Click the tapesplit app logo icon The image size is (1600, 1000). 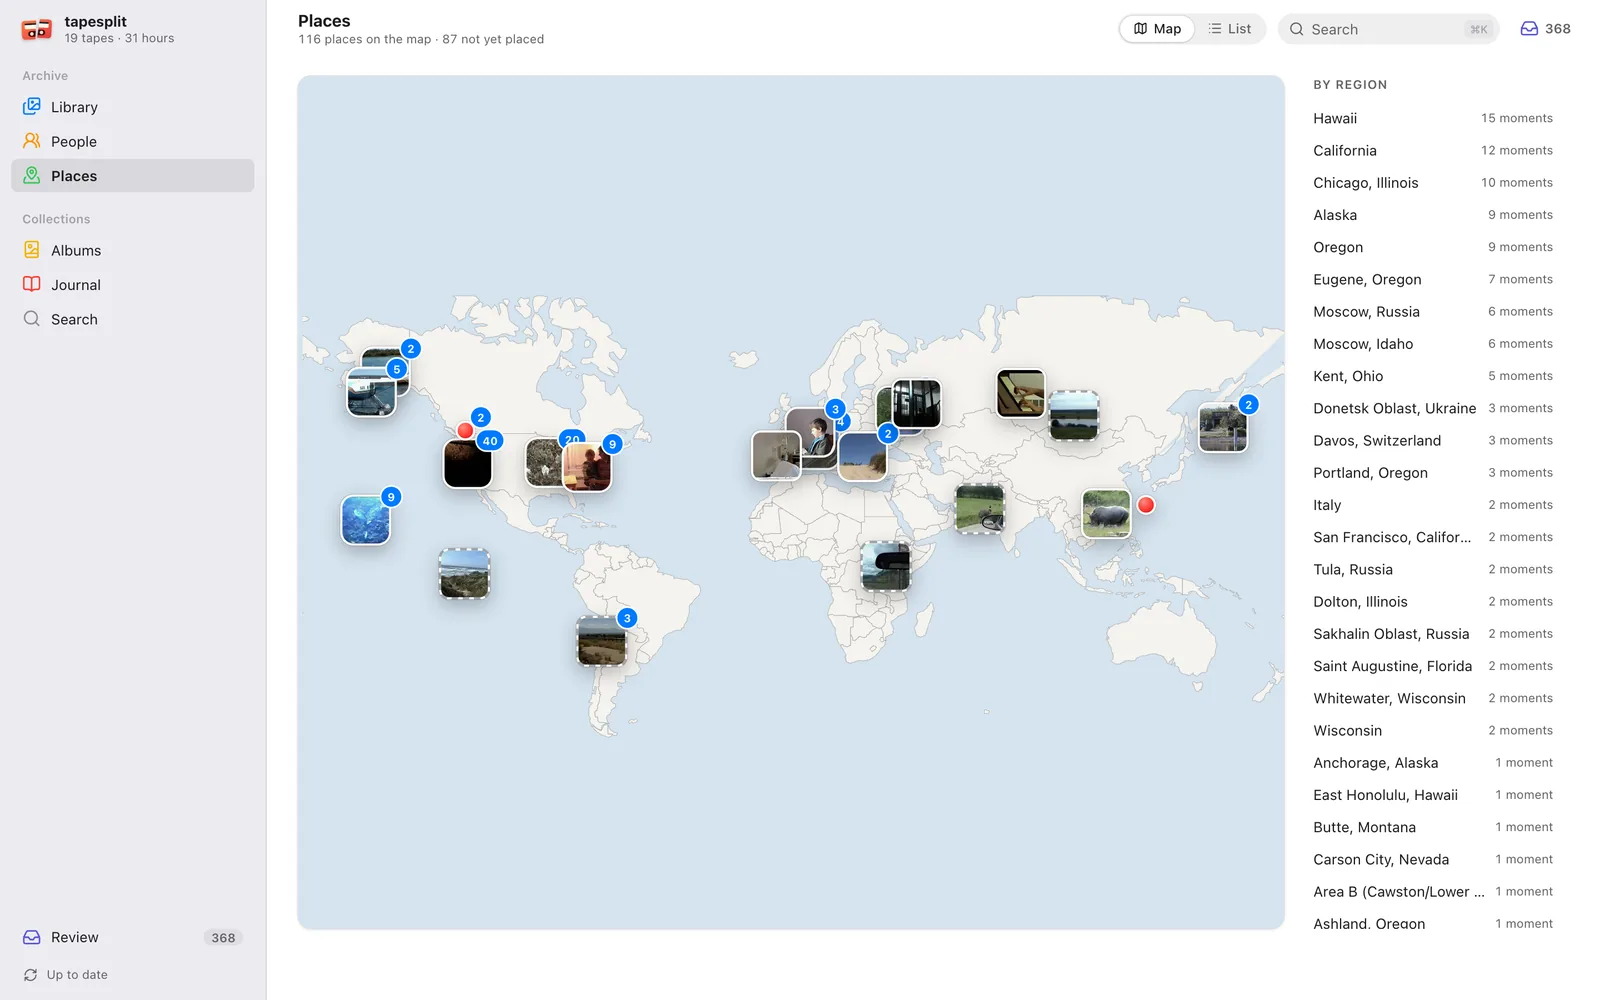(x=37, y=29)
